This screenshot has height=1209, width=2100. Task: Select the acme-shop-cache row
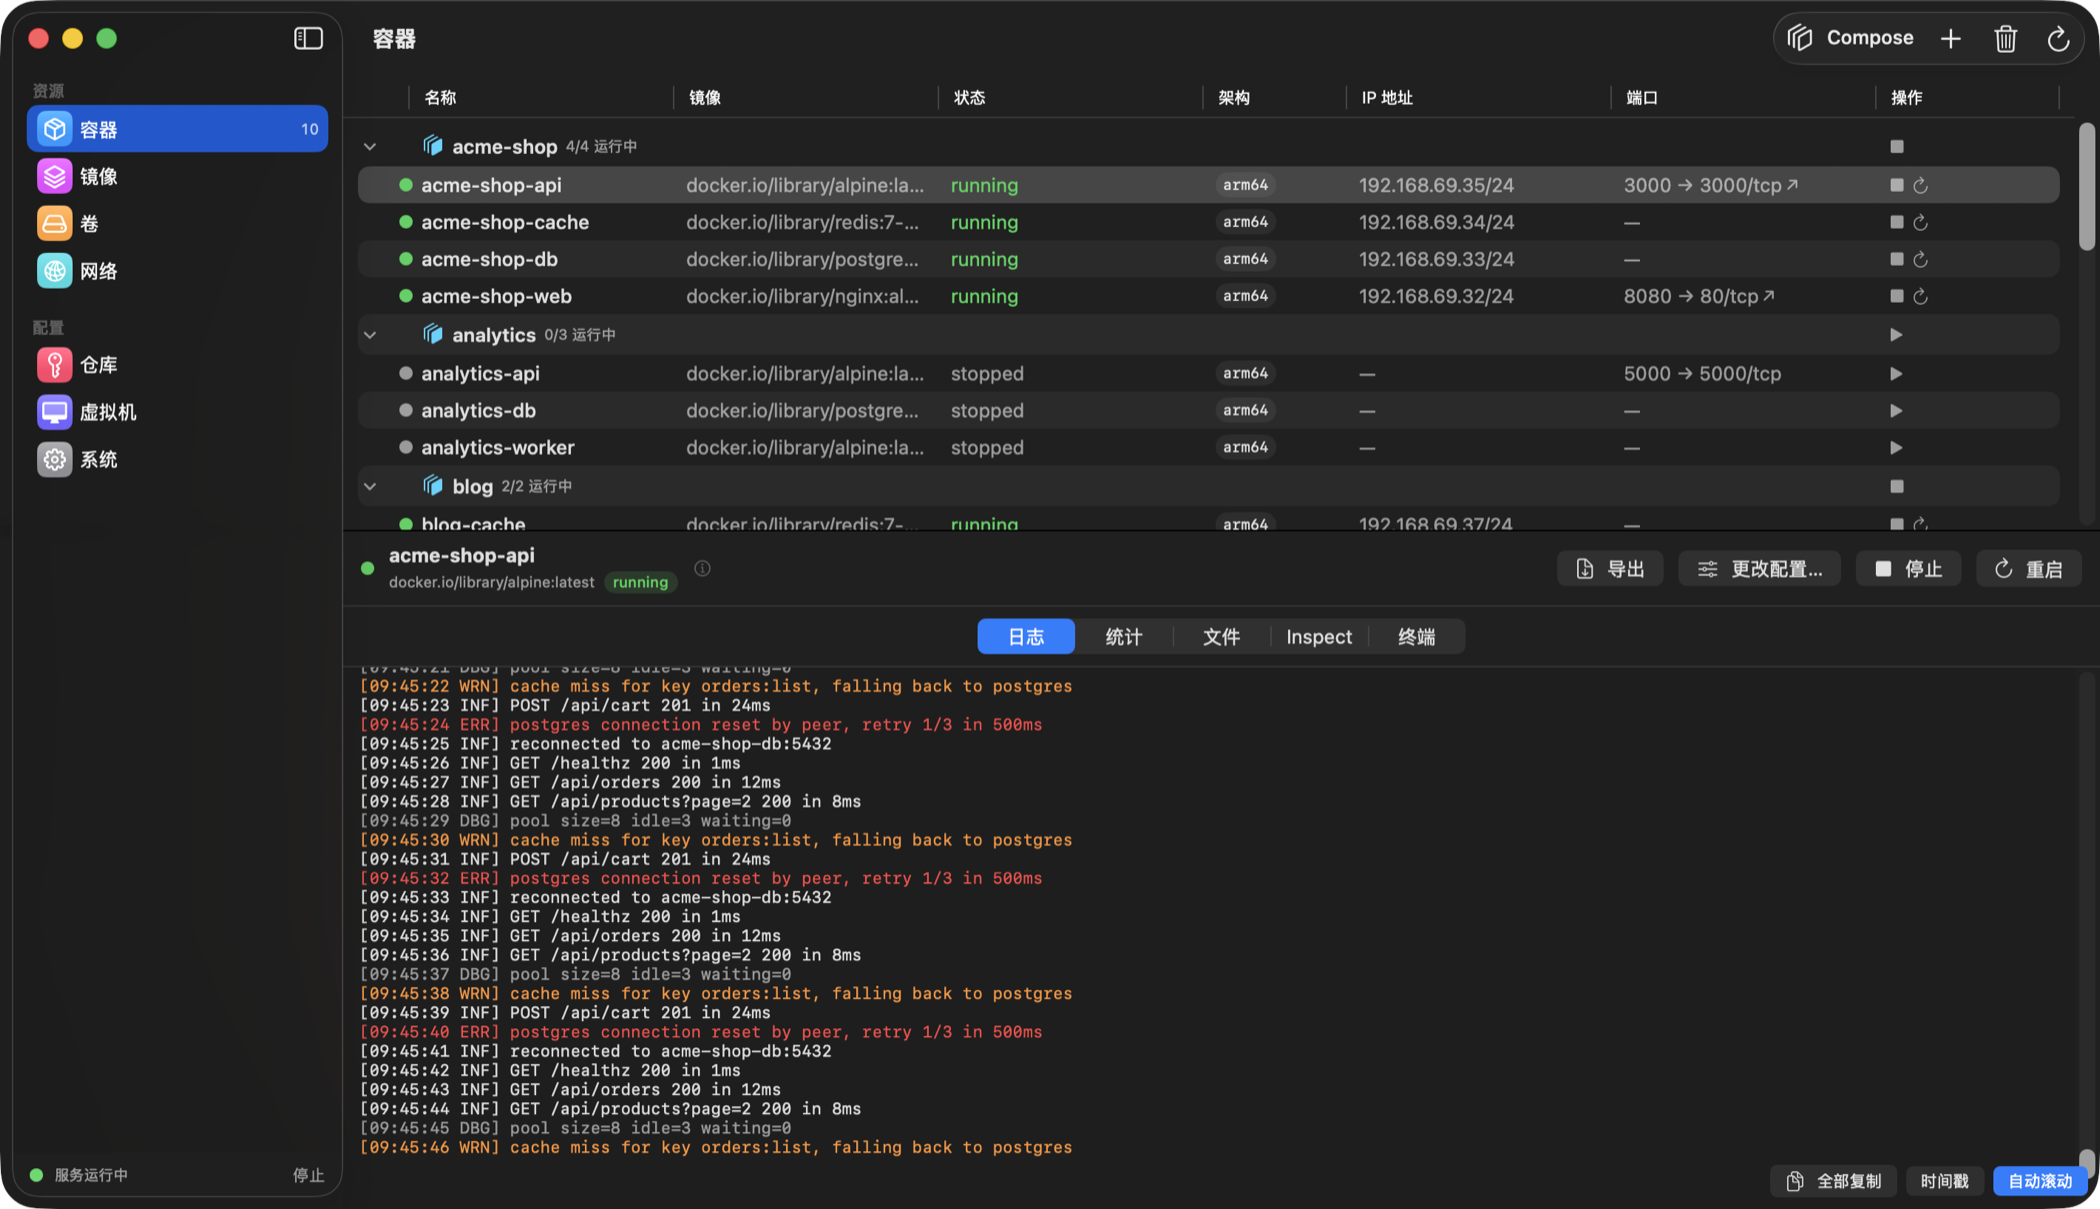[x=1208, y=222]
